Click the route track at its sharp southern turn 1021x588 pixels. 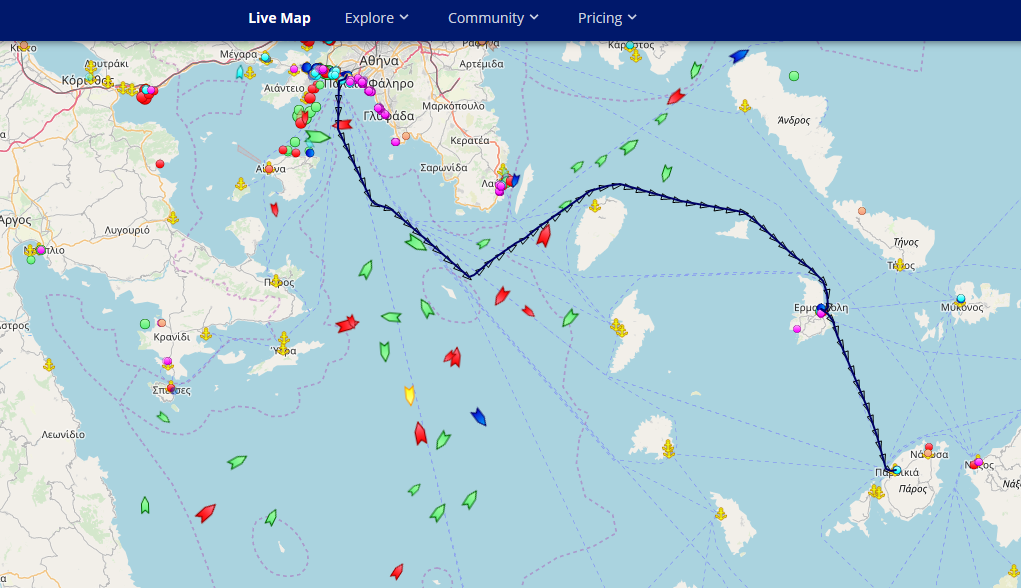[x=468, y=277]
